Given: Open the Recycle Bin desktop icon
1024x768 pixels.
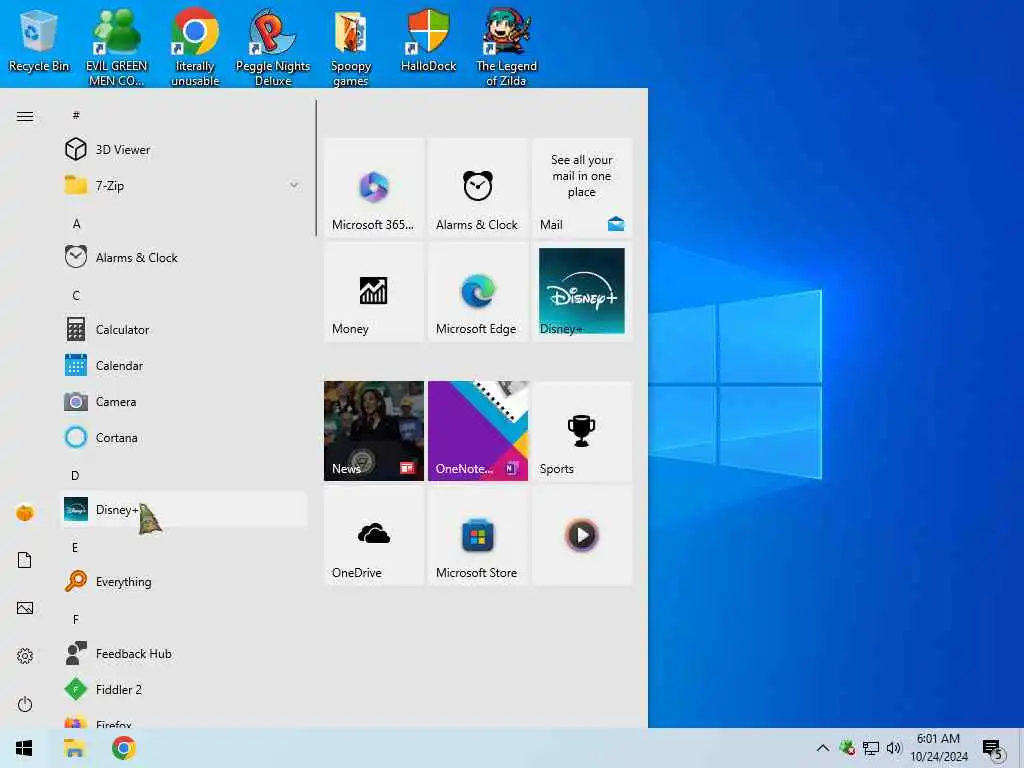Looking at the screenshot, I should [x=39, y=41].
